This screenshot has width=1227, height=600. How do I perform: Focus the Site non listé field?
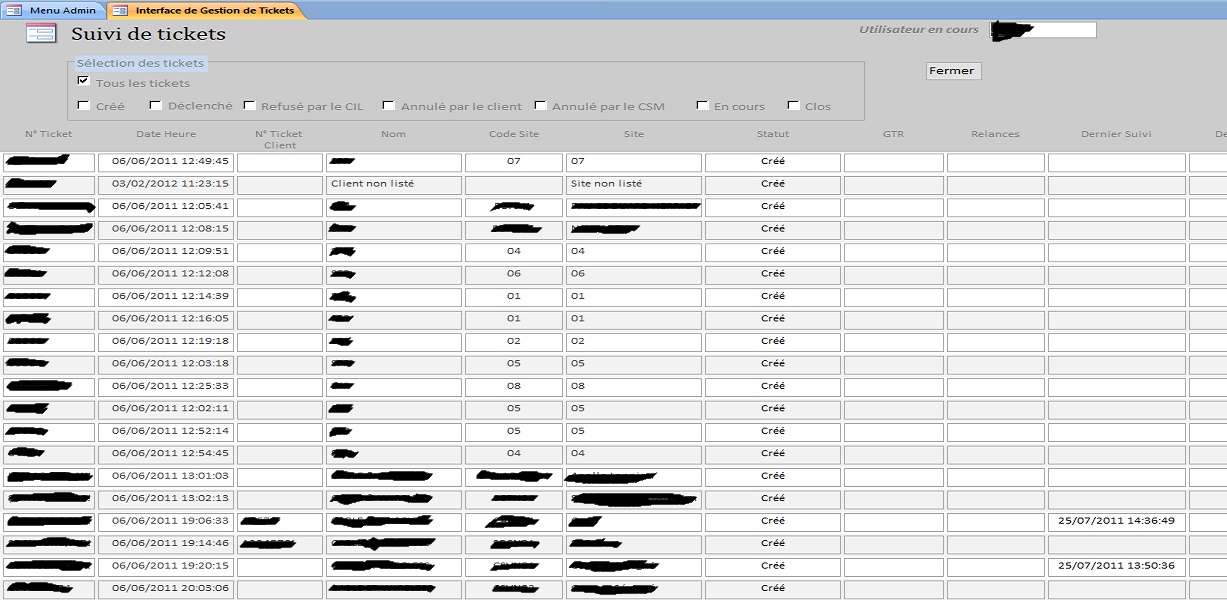[x=633, y=184]
